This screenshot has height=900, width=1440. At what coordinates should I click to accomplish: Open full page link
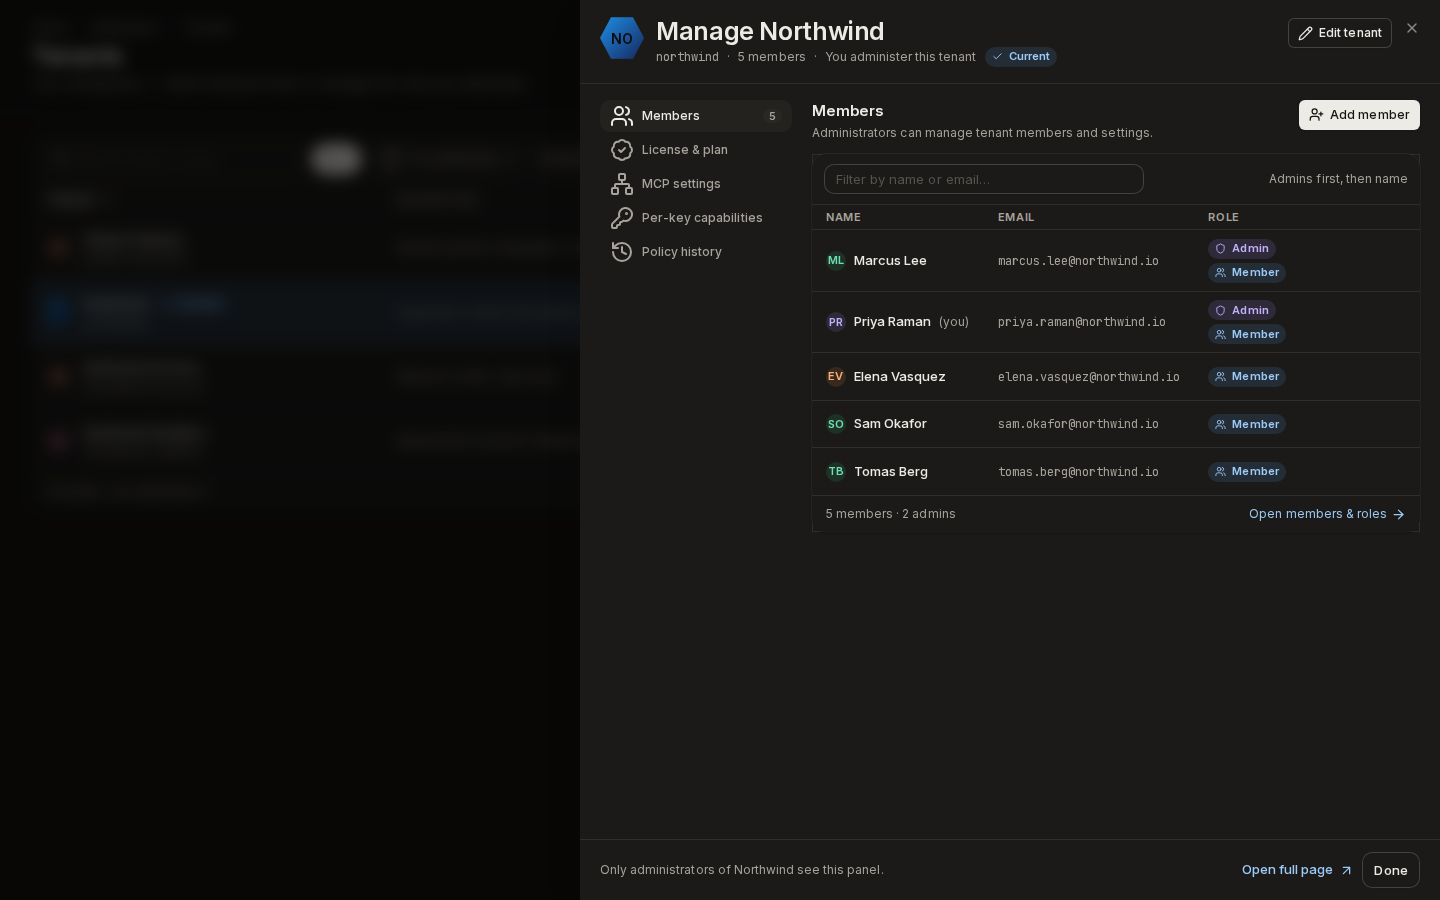point(1297,870)
